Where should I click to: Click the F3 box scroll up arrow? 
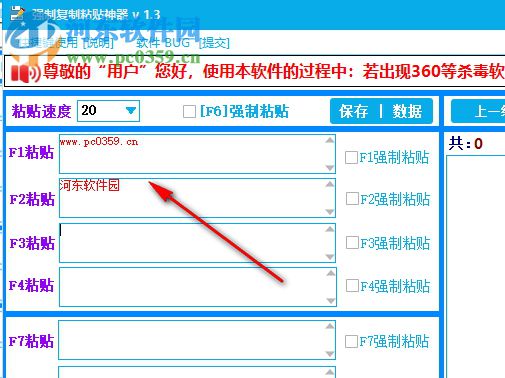[x=330, y=229]
